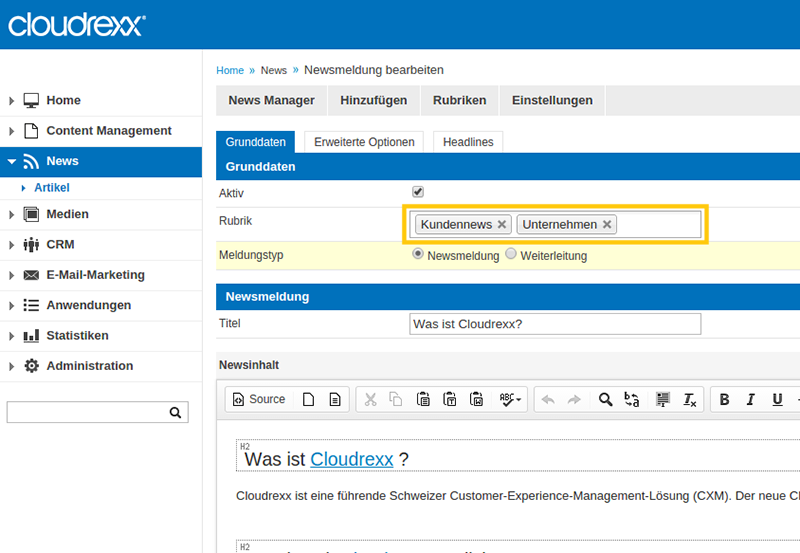Toggle bold formatting
This screenshot has height=553, width=800.
tap(724, 399)
